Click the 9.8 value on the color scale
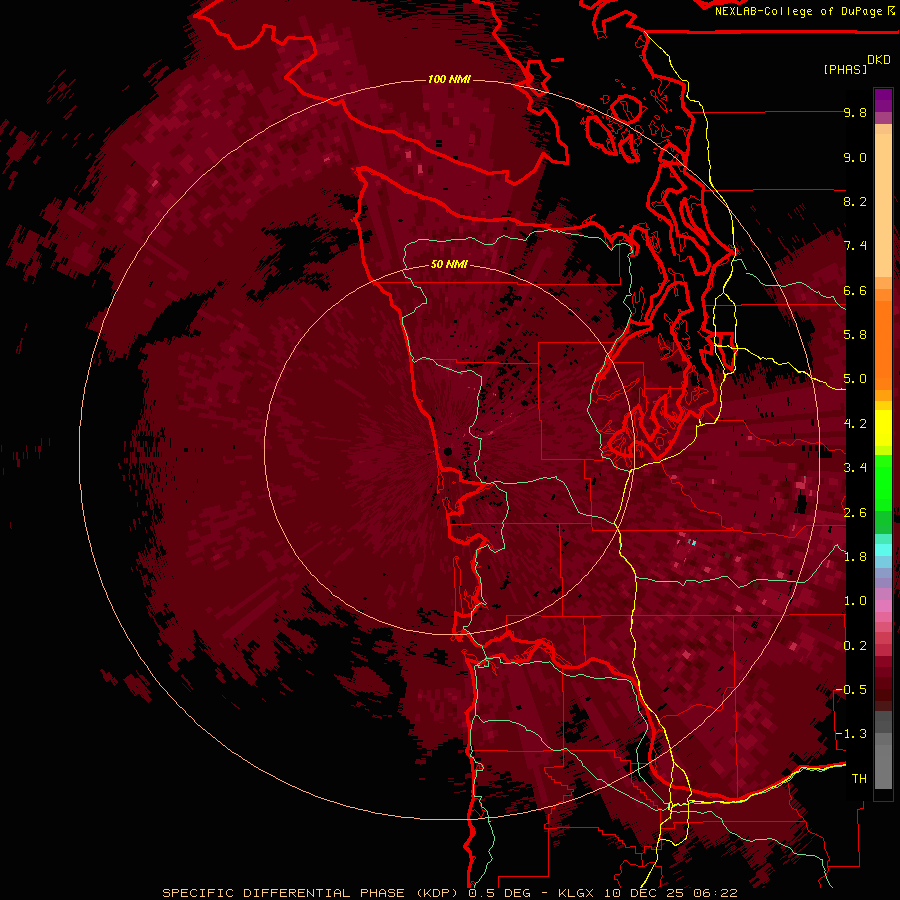 pyautogui.click(x=855, y=112)
